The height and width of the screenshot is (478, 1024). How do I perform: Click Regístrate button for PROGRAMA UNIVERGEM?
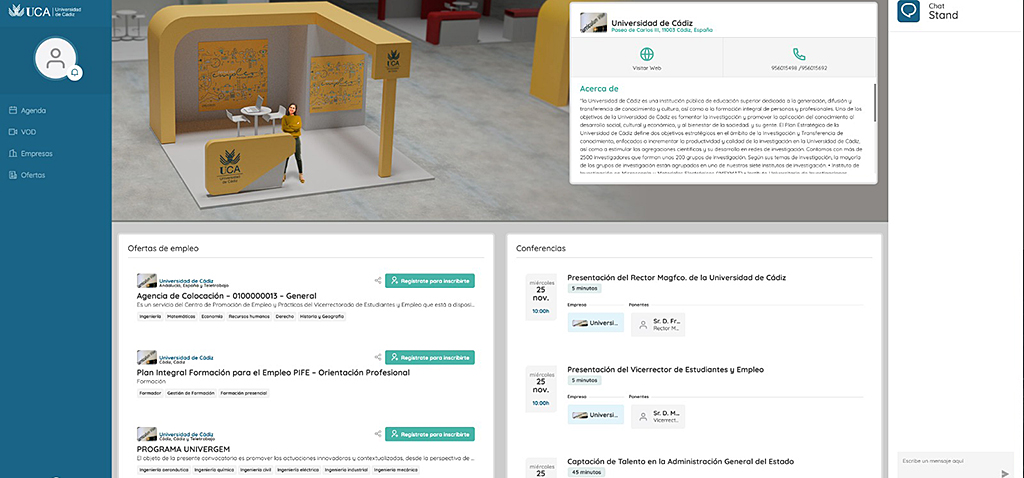click(430, 434)
